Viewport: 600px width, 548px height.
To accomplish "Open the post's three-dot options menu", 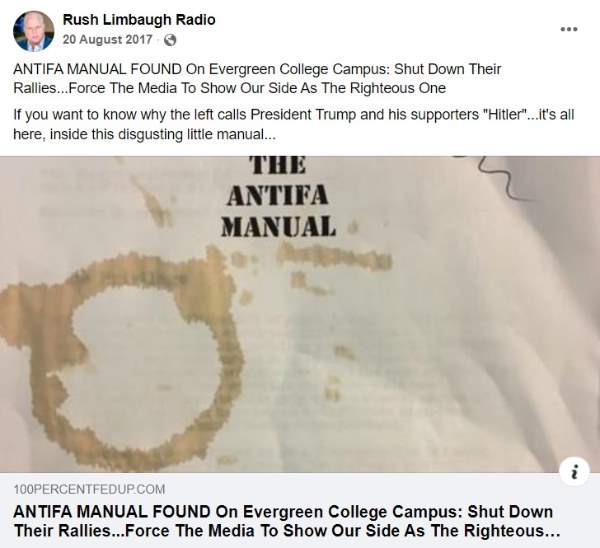I will [569, 29].
